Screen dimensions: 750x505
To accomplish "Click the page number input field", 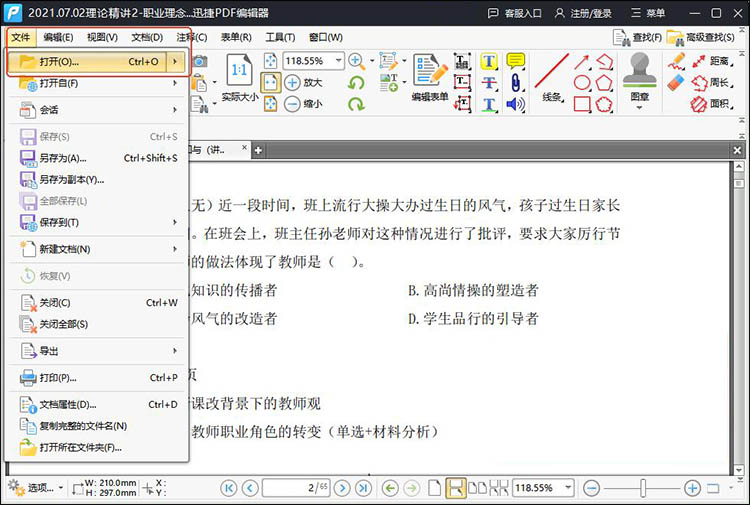I will click(x=296, y=488).
